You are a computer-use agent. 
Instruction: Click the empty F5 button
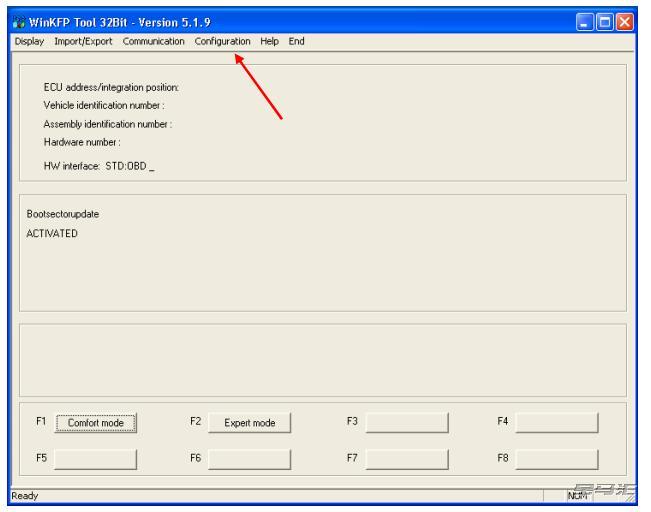[x=96, y=459]
